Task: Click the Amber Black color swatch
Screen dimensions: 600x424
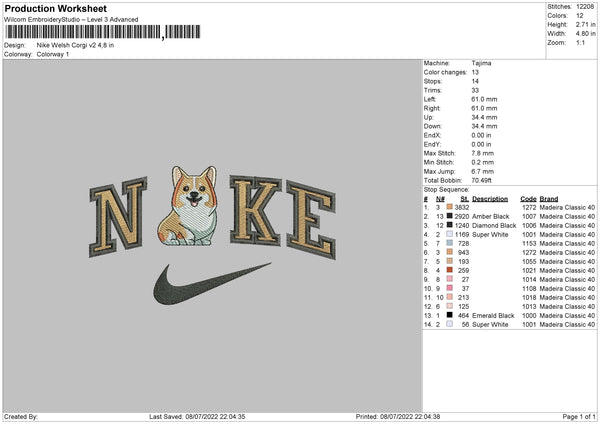Action: pyautogui.click(x=449, y=216)
